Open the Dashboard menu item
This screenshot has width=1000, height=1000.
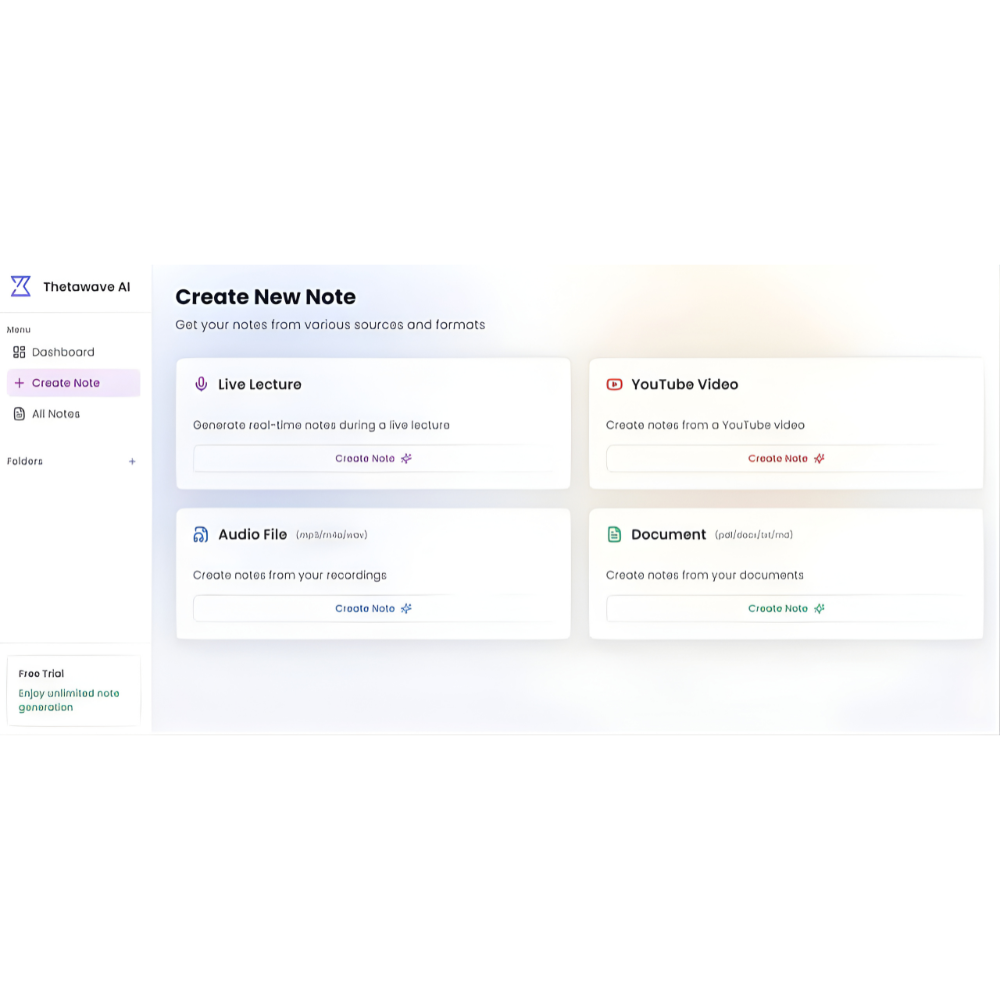[x=63, y=352]
